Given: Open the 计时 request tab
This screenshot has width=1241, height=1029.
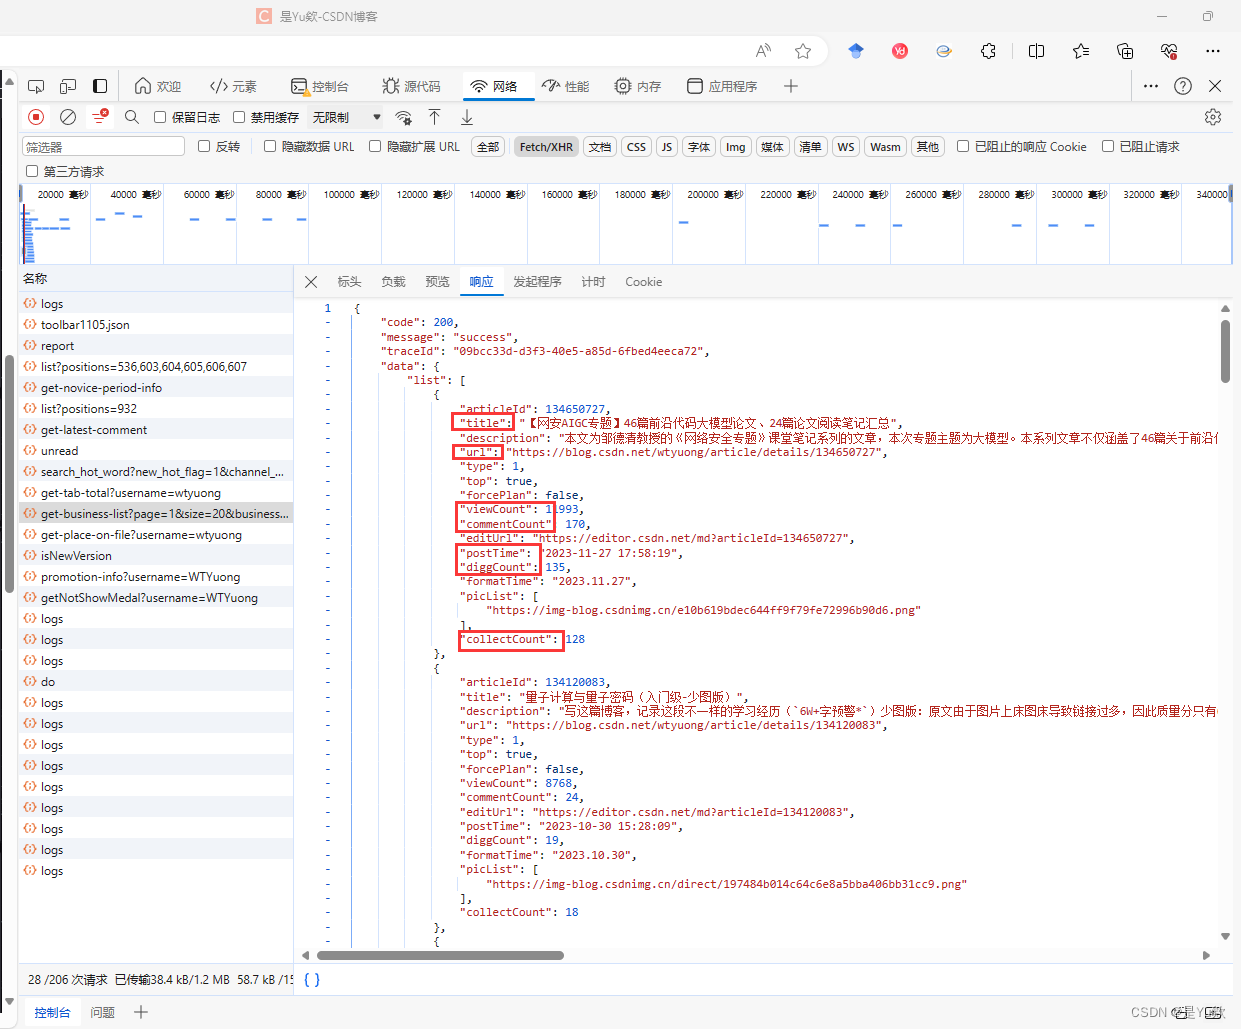Looking at the screenshot, I should (x=594, y=282).
